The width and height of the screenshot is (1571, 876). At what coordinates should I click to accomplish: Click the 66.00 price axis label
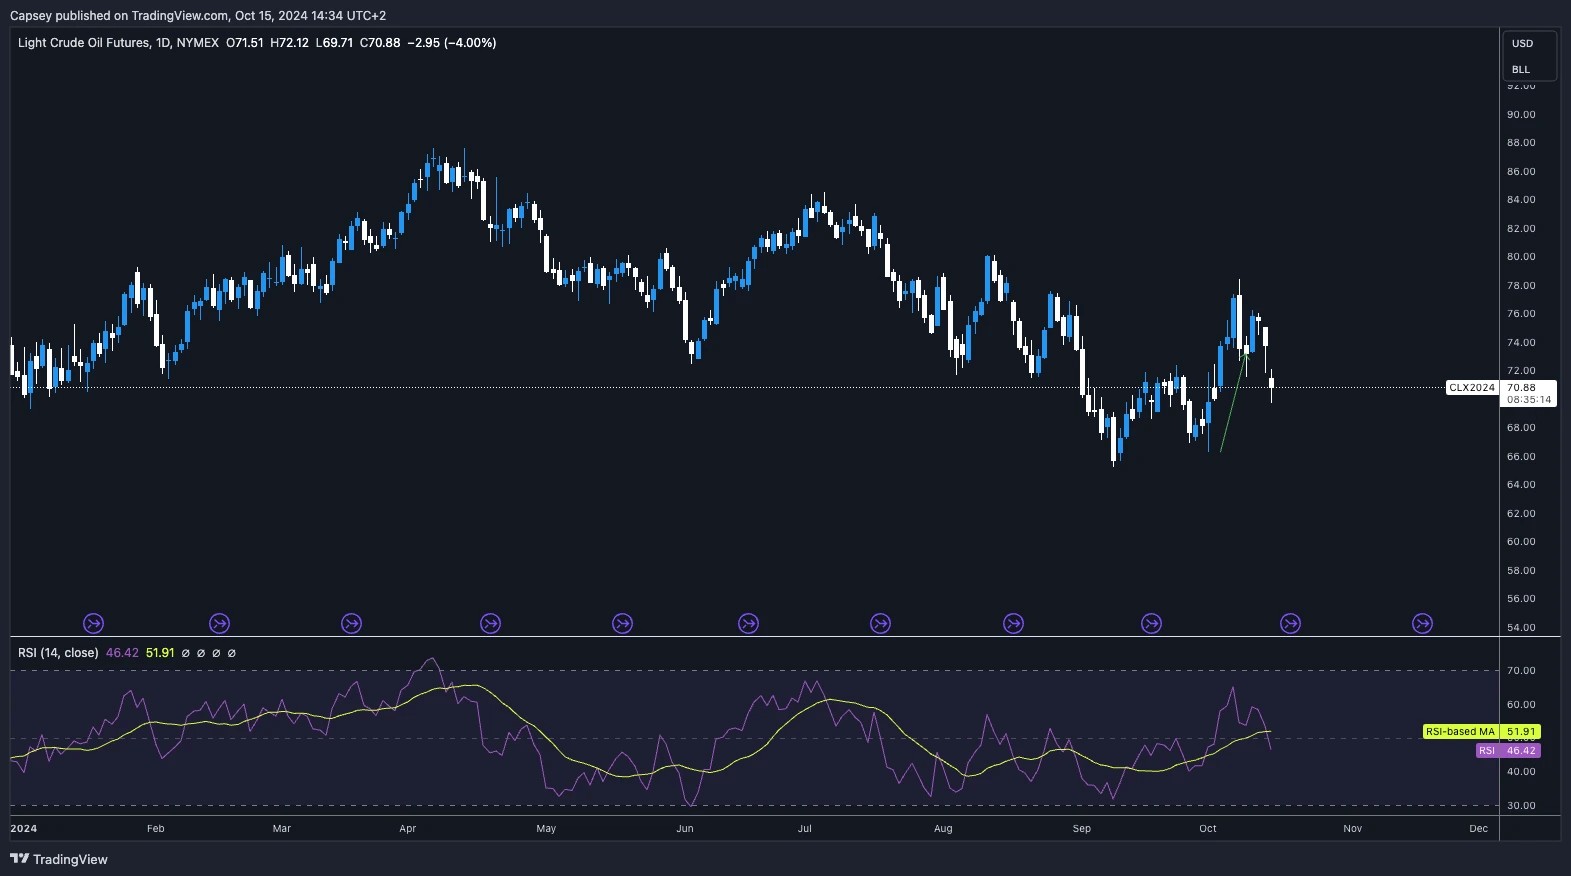pos(1521,456)
